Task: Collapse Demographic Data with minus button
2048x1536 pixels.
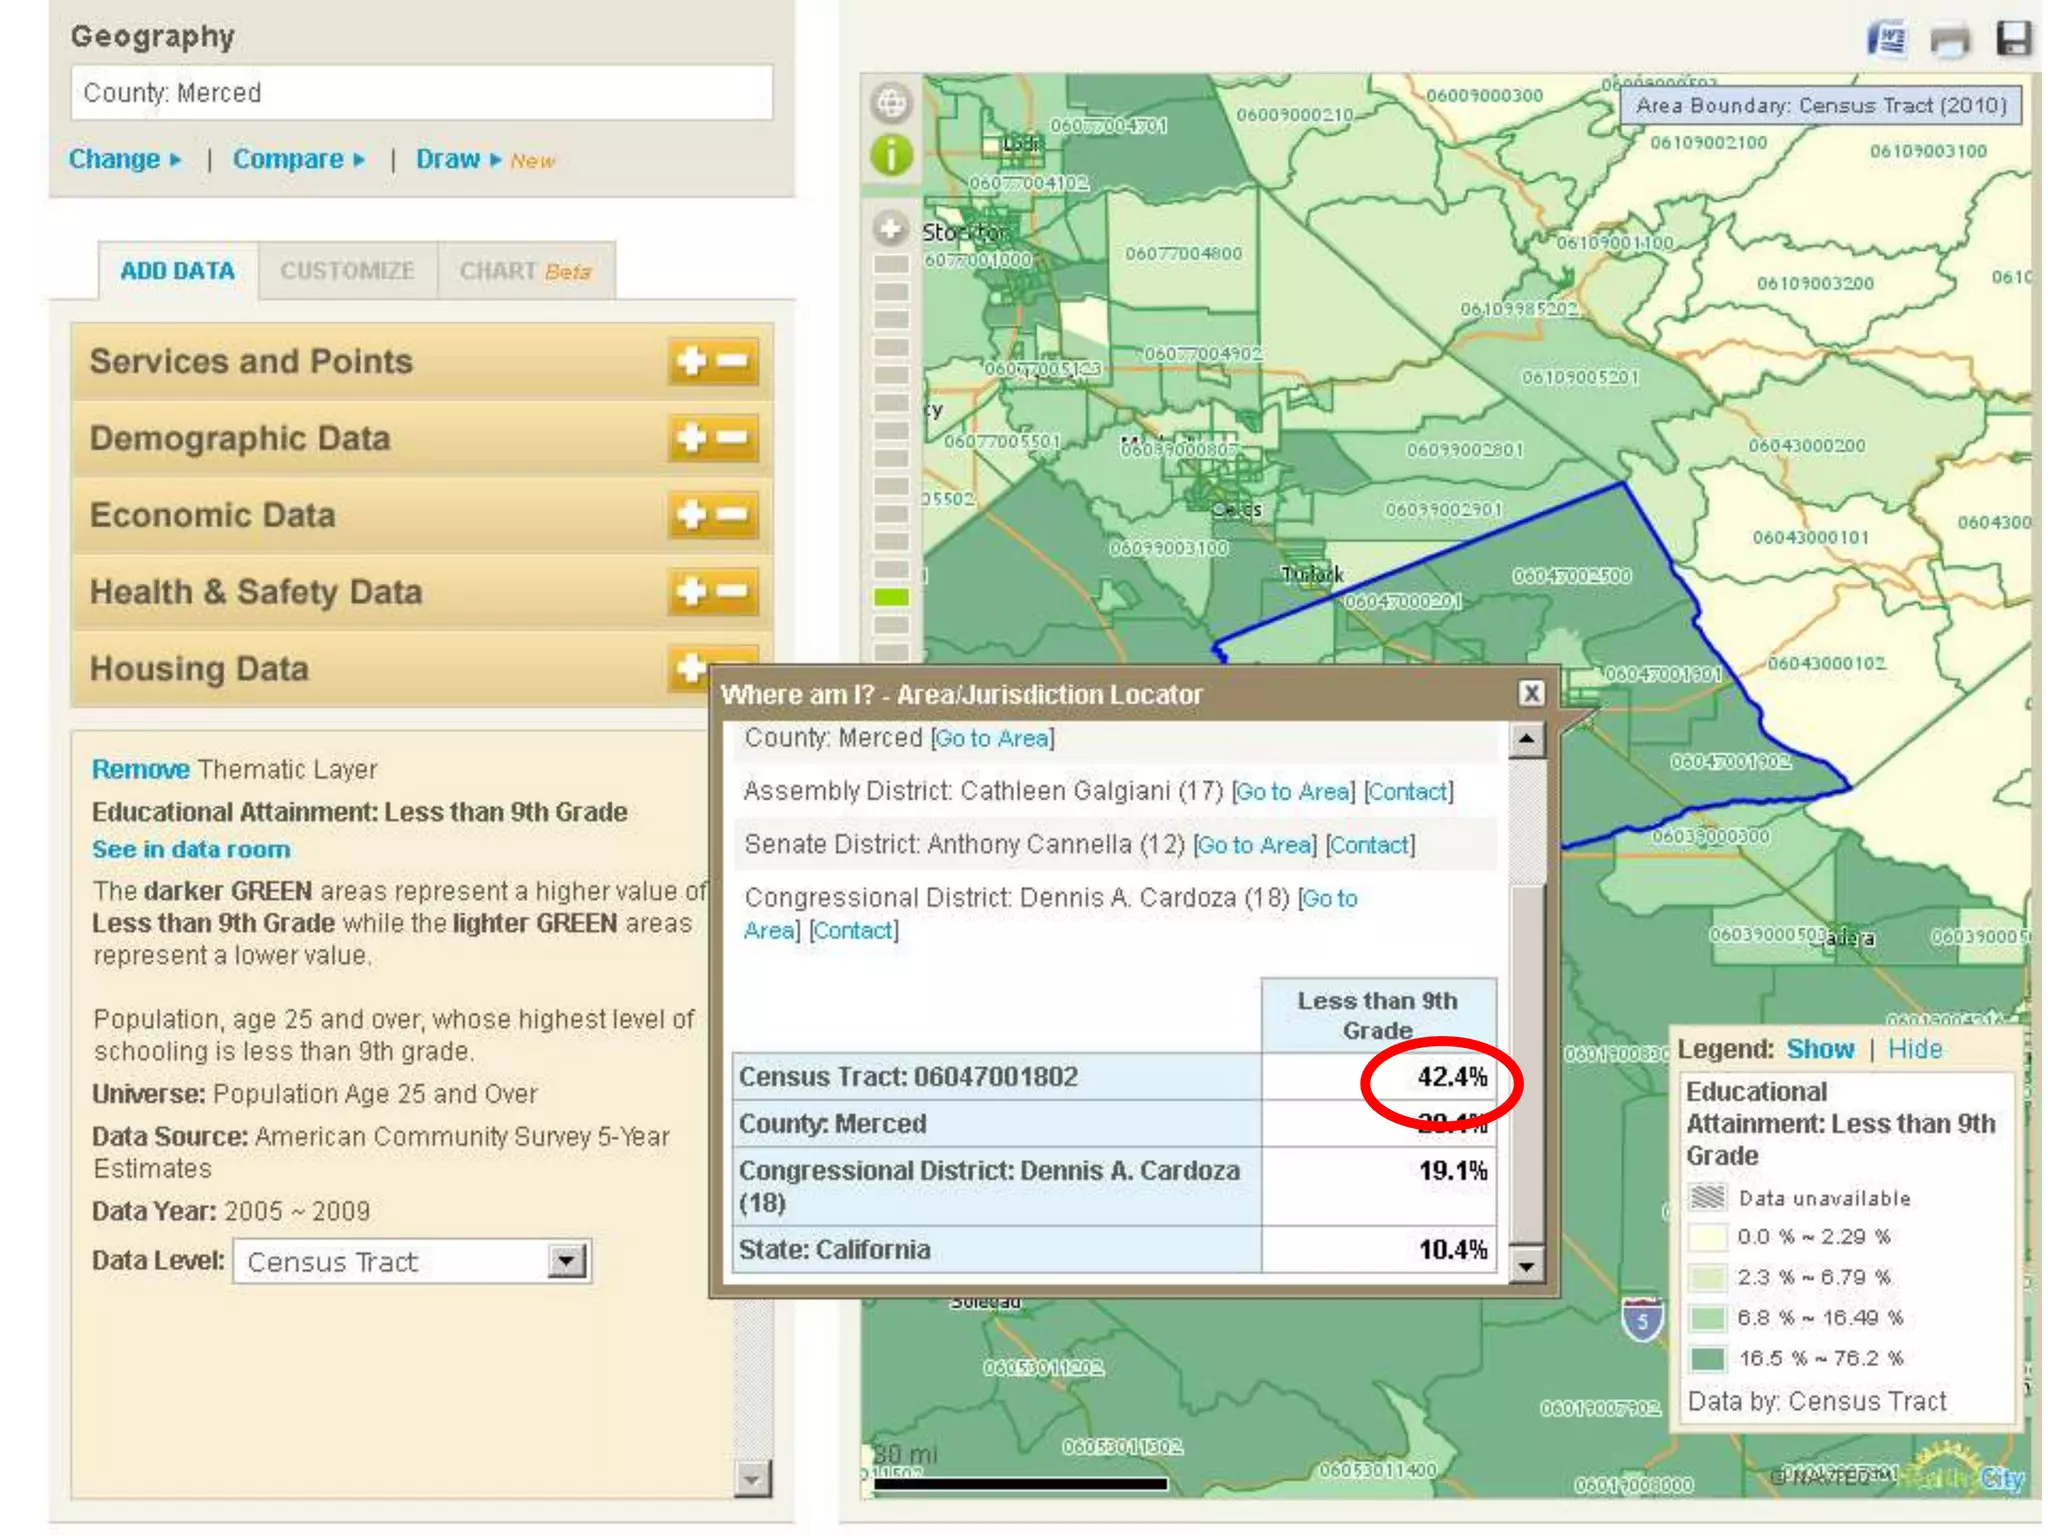Action: click(x=733, y=438)
